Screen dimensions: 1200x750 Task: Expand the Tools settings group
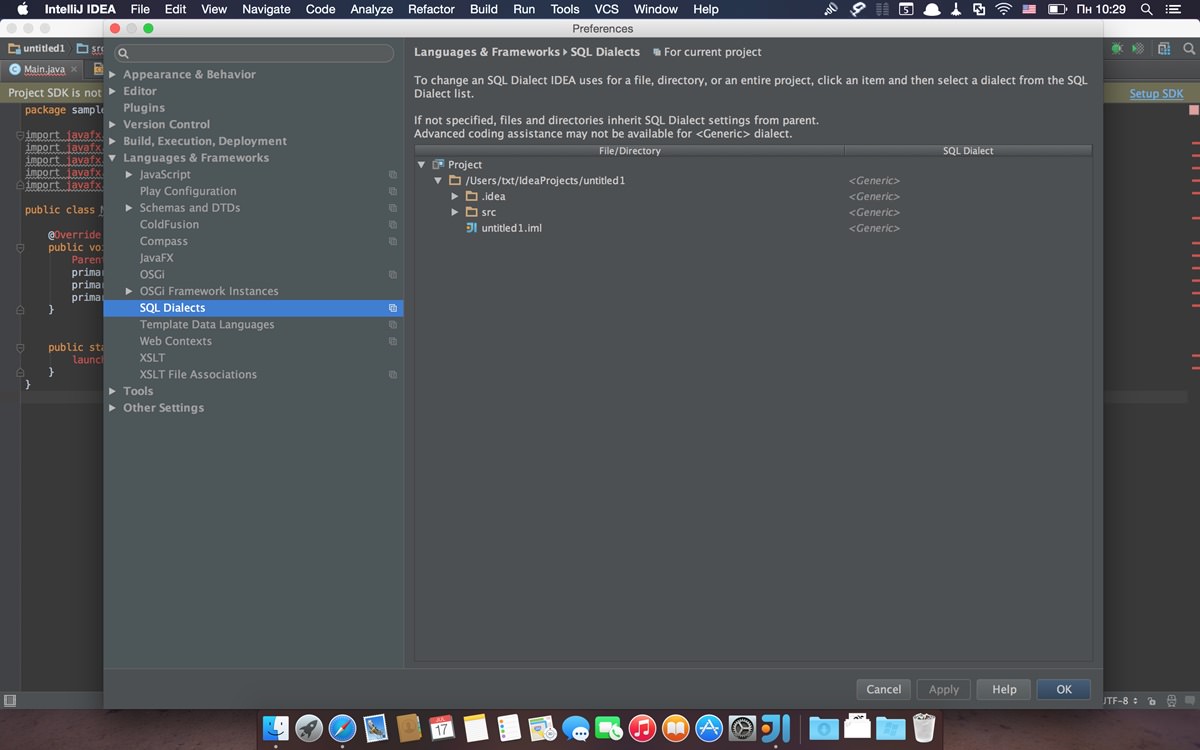113,391
